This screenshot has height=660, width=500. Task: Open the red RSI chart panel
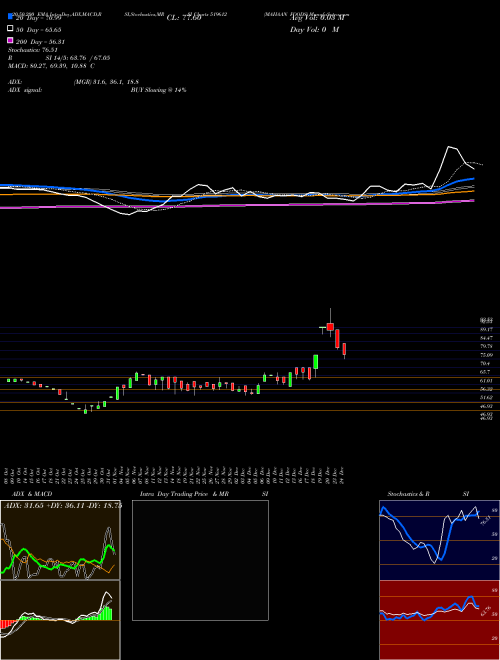point(439,620)
